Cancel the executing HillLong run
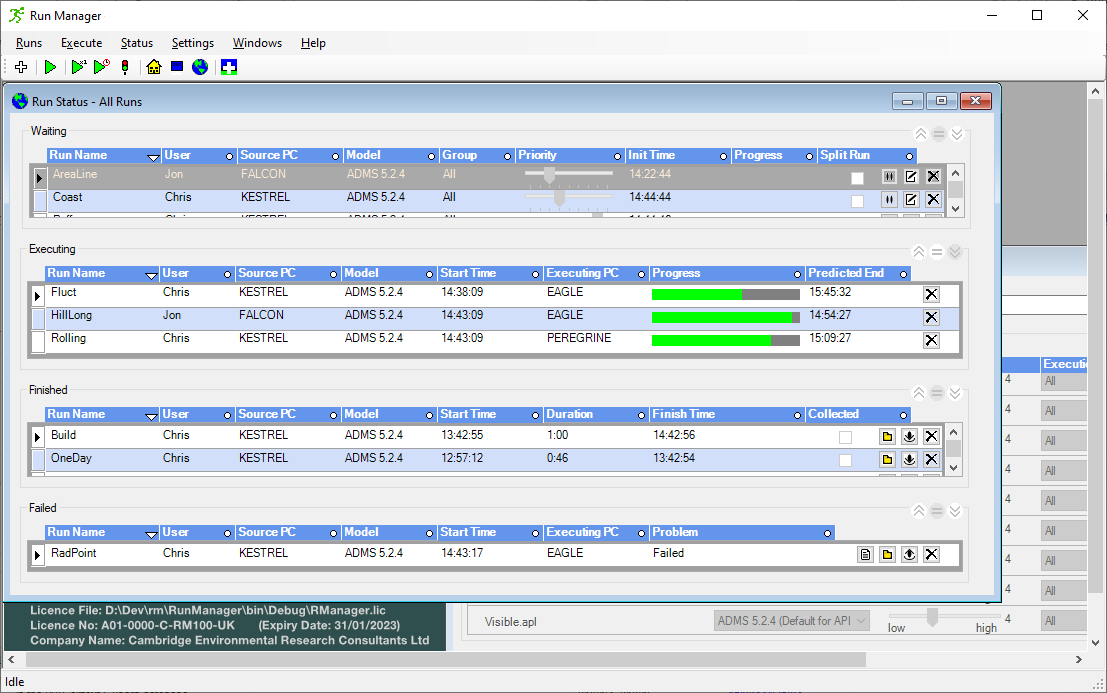 (x=931, y=317)
